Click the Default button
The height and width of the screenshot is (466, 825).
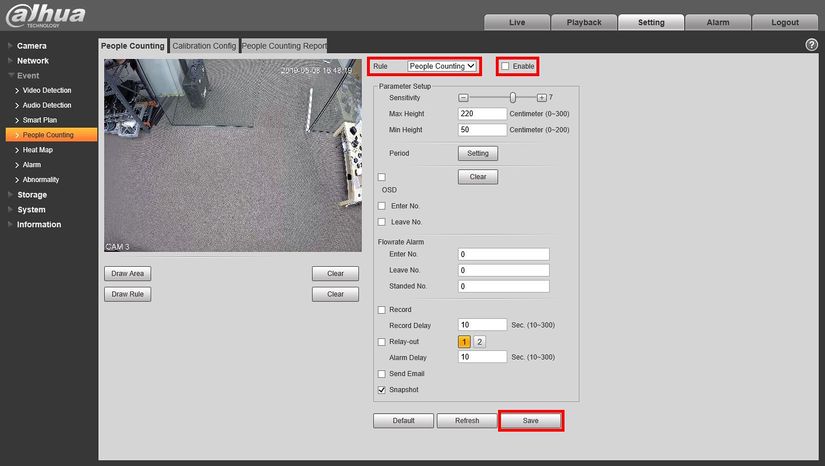coord(404,421)
